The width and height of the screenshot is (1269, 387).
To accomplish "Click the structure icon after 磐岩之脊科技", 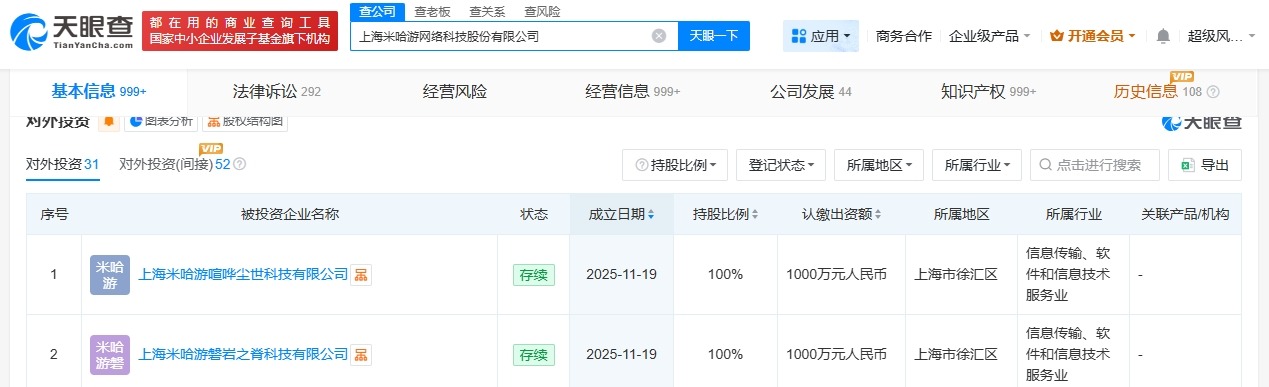I will pos(361,354).
